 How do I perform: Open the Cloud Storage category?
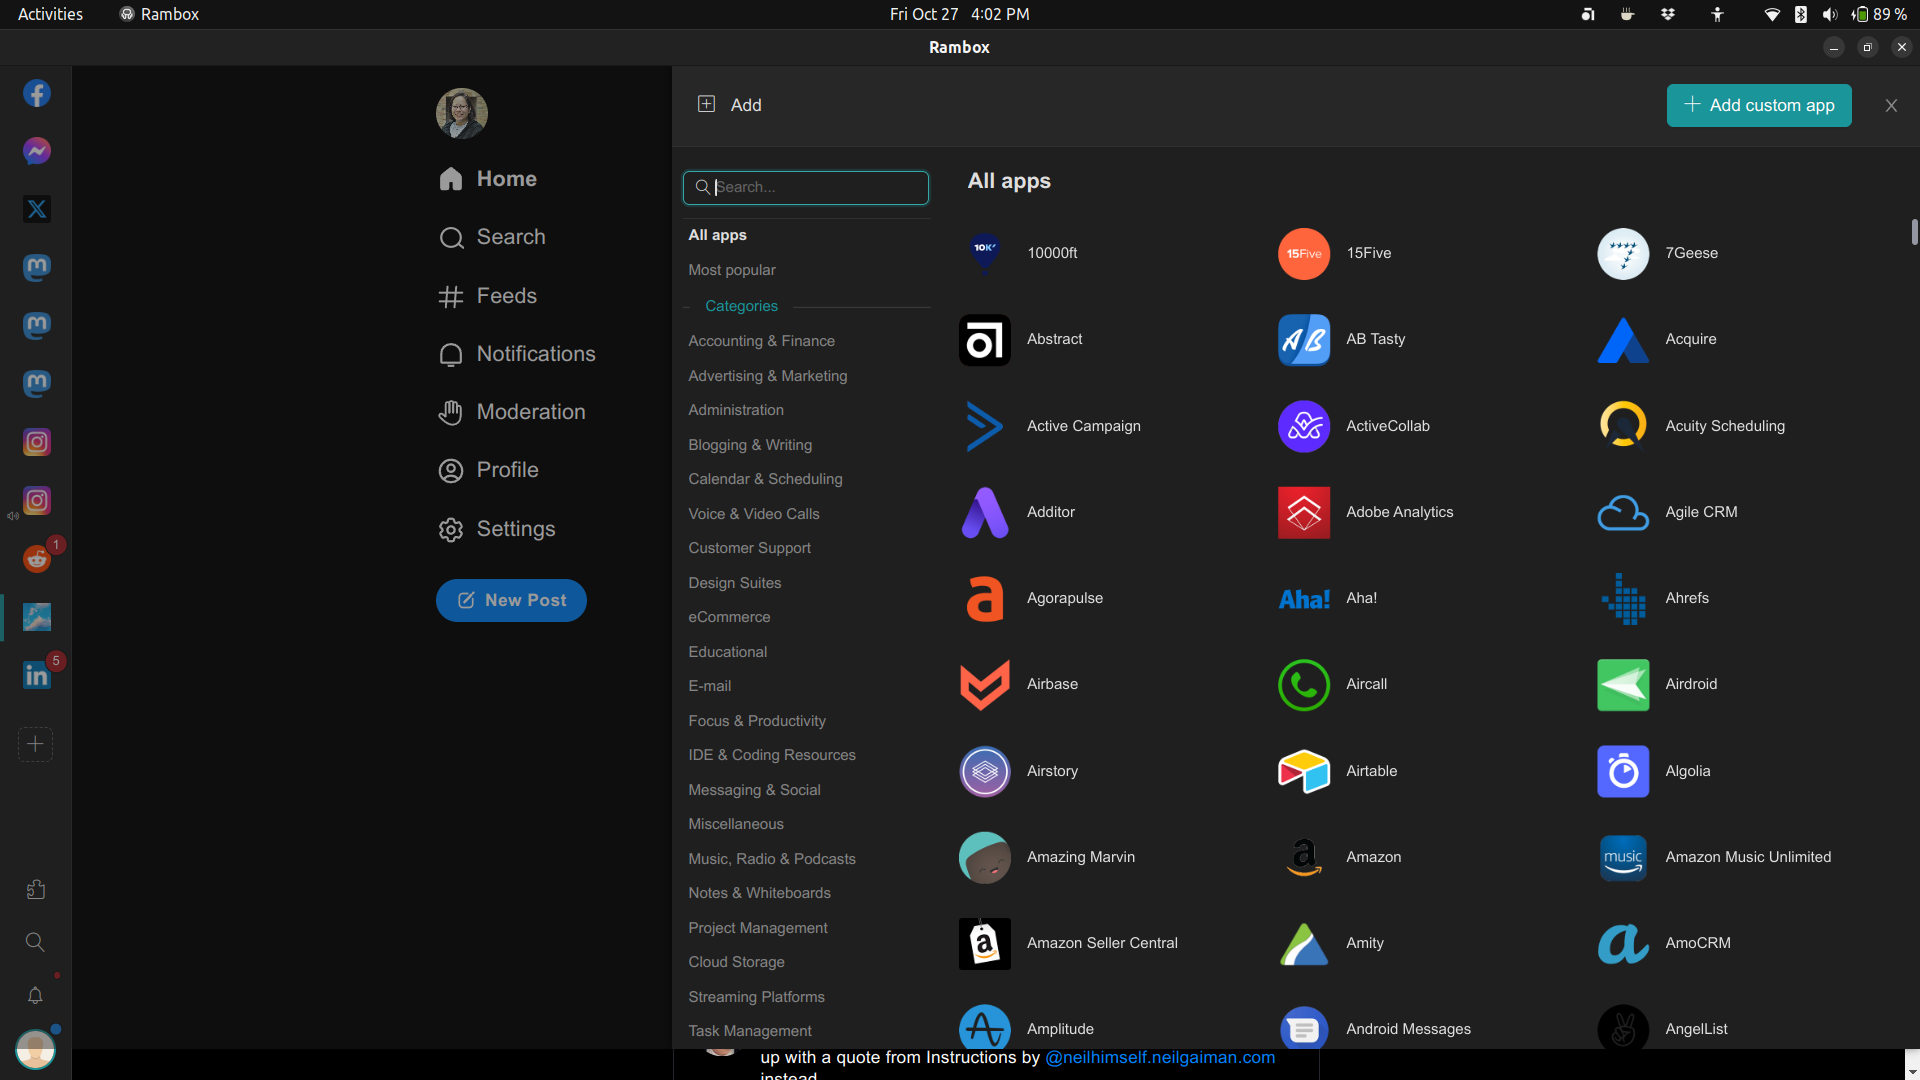[x=736, y=962]
